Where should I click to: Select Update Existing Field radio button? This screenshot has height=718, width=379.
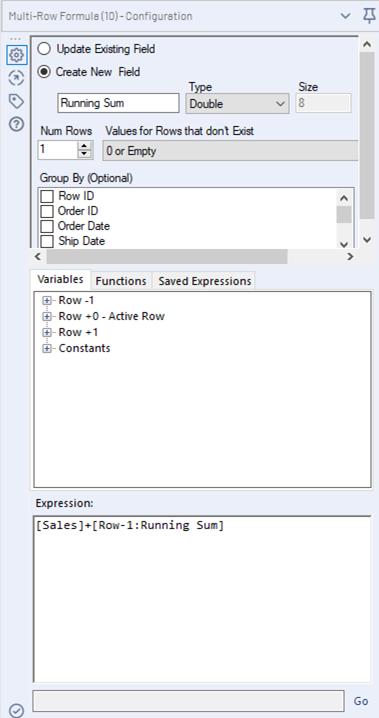44,49
